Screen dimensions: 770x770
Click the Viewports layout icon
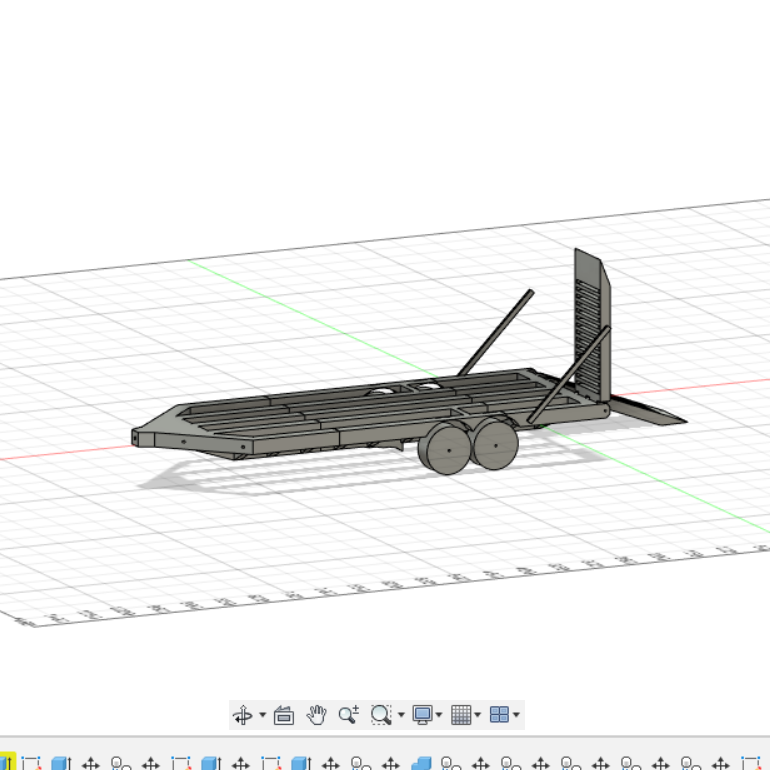click(499, 715)
